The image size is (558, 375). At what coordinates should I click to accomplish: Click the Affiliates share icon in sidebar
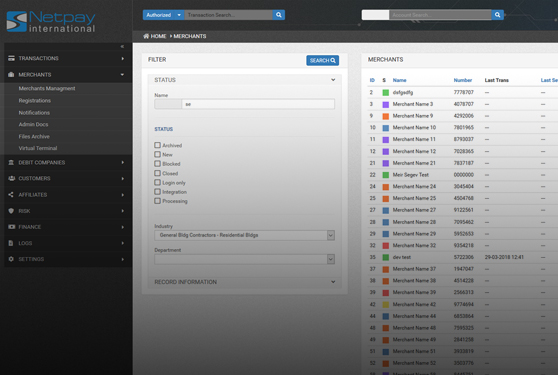click(x=11, y=195)
